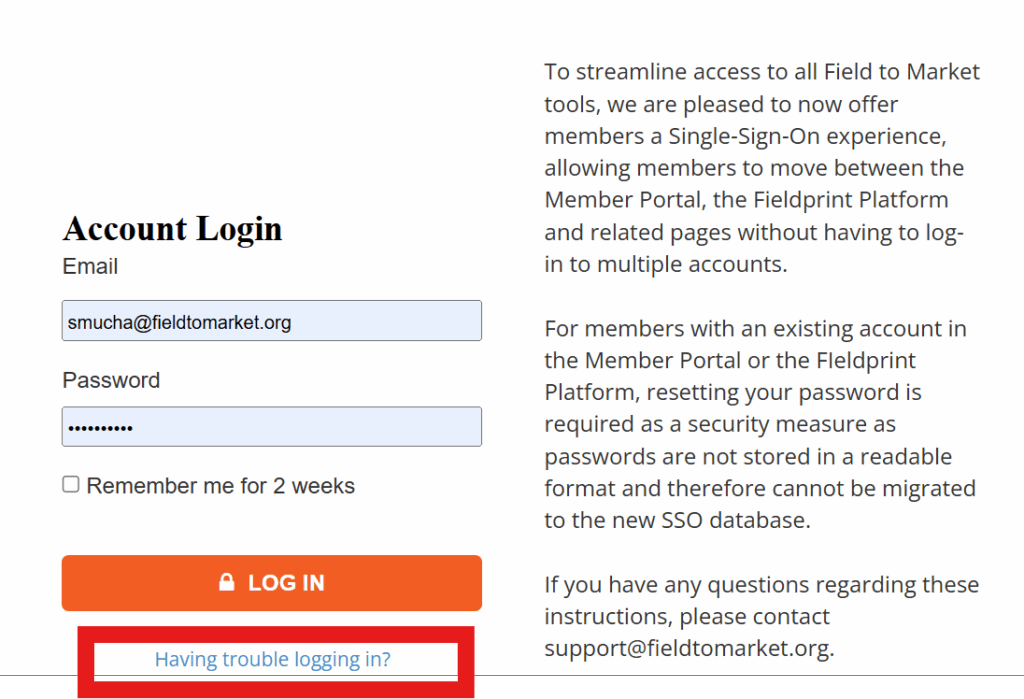The width and height of the screenshot is (1024, 699).
Task: Click the paragraph starting "For members with"
Action: pos(761,424)
